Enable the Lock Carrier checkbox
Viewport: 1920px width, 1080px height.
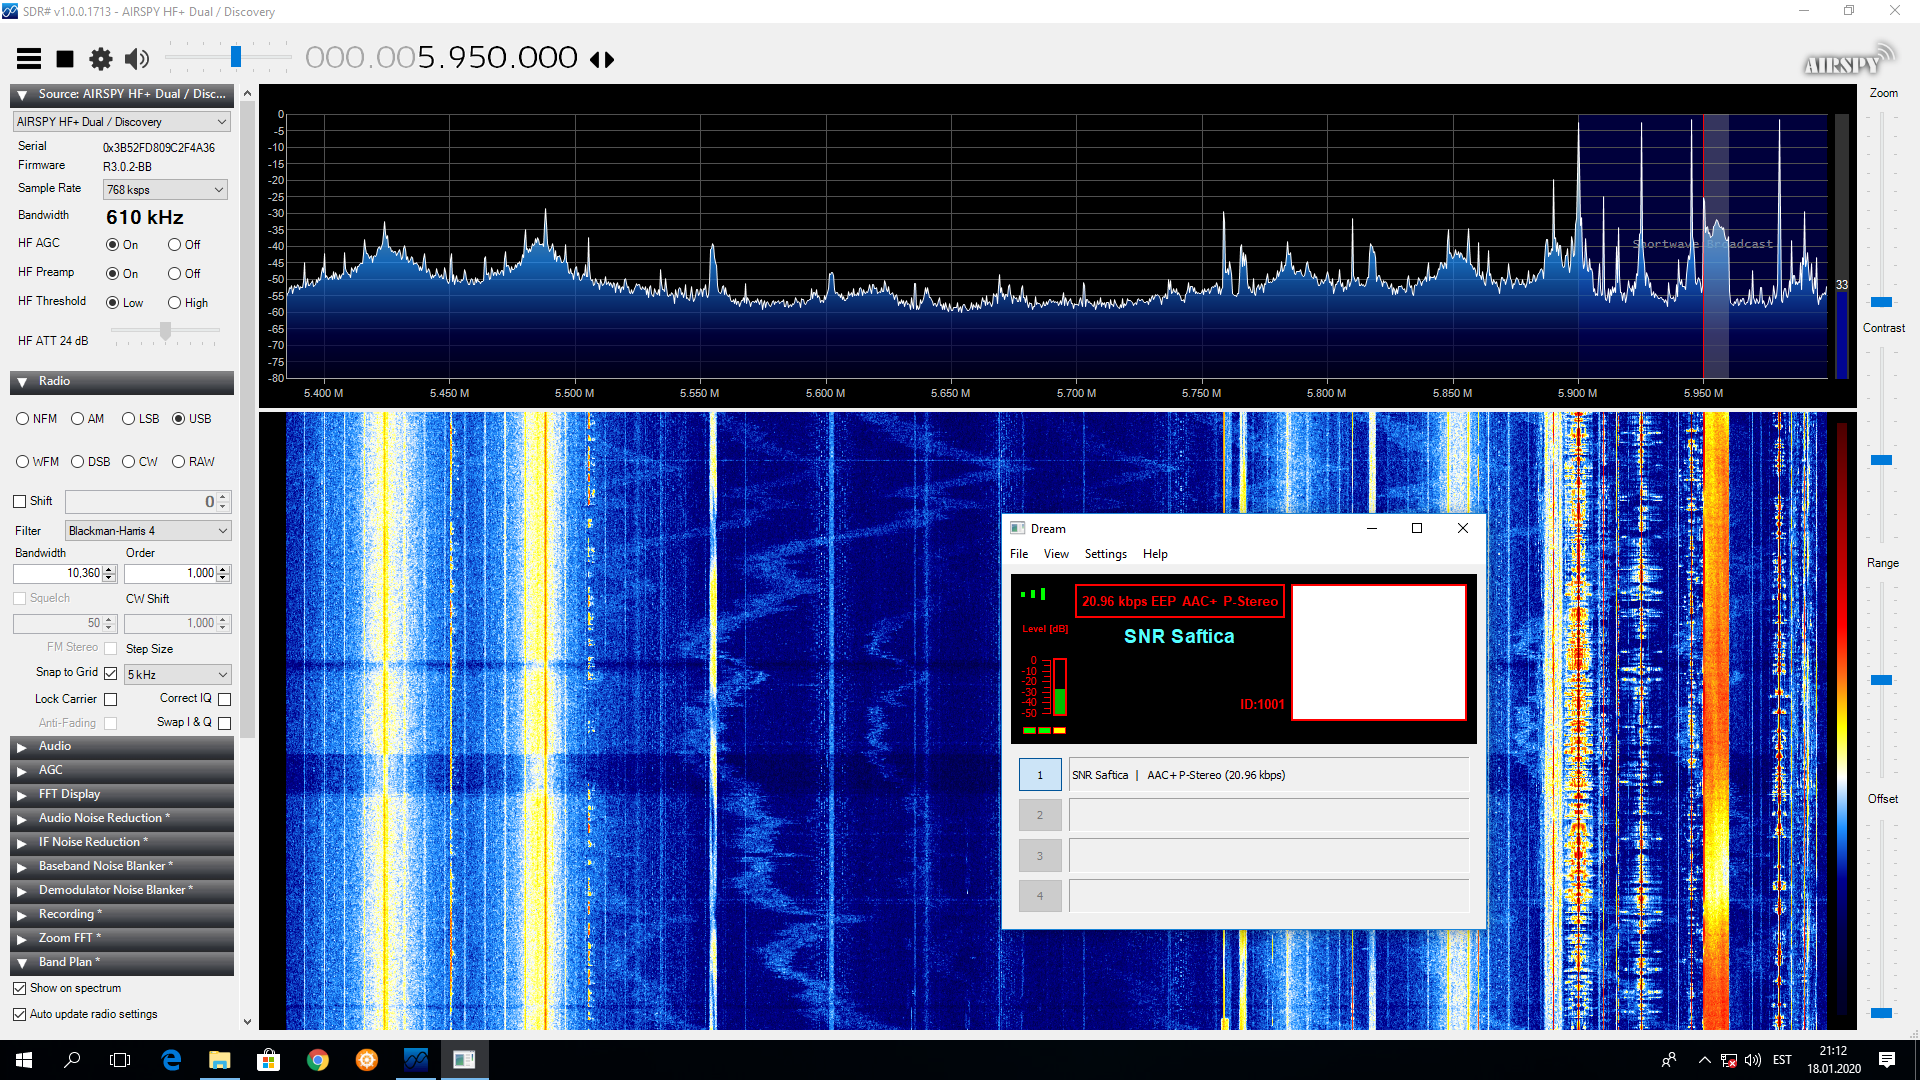111,700
